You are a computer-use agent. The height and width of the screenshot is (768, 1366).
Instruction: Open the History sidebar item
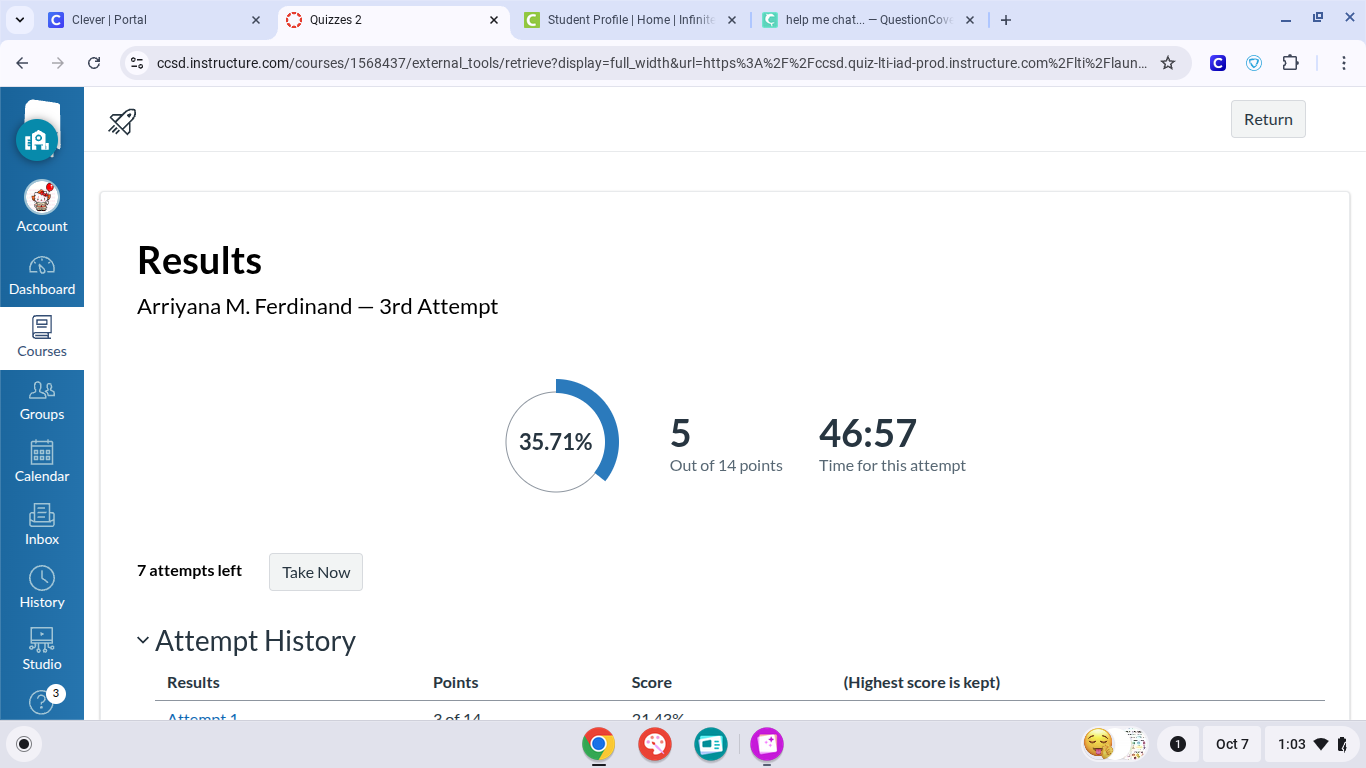[42, 588]
